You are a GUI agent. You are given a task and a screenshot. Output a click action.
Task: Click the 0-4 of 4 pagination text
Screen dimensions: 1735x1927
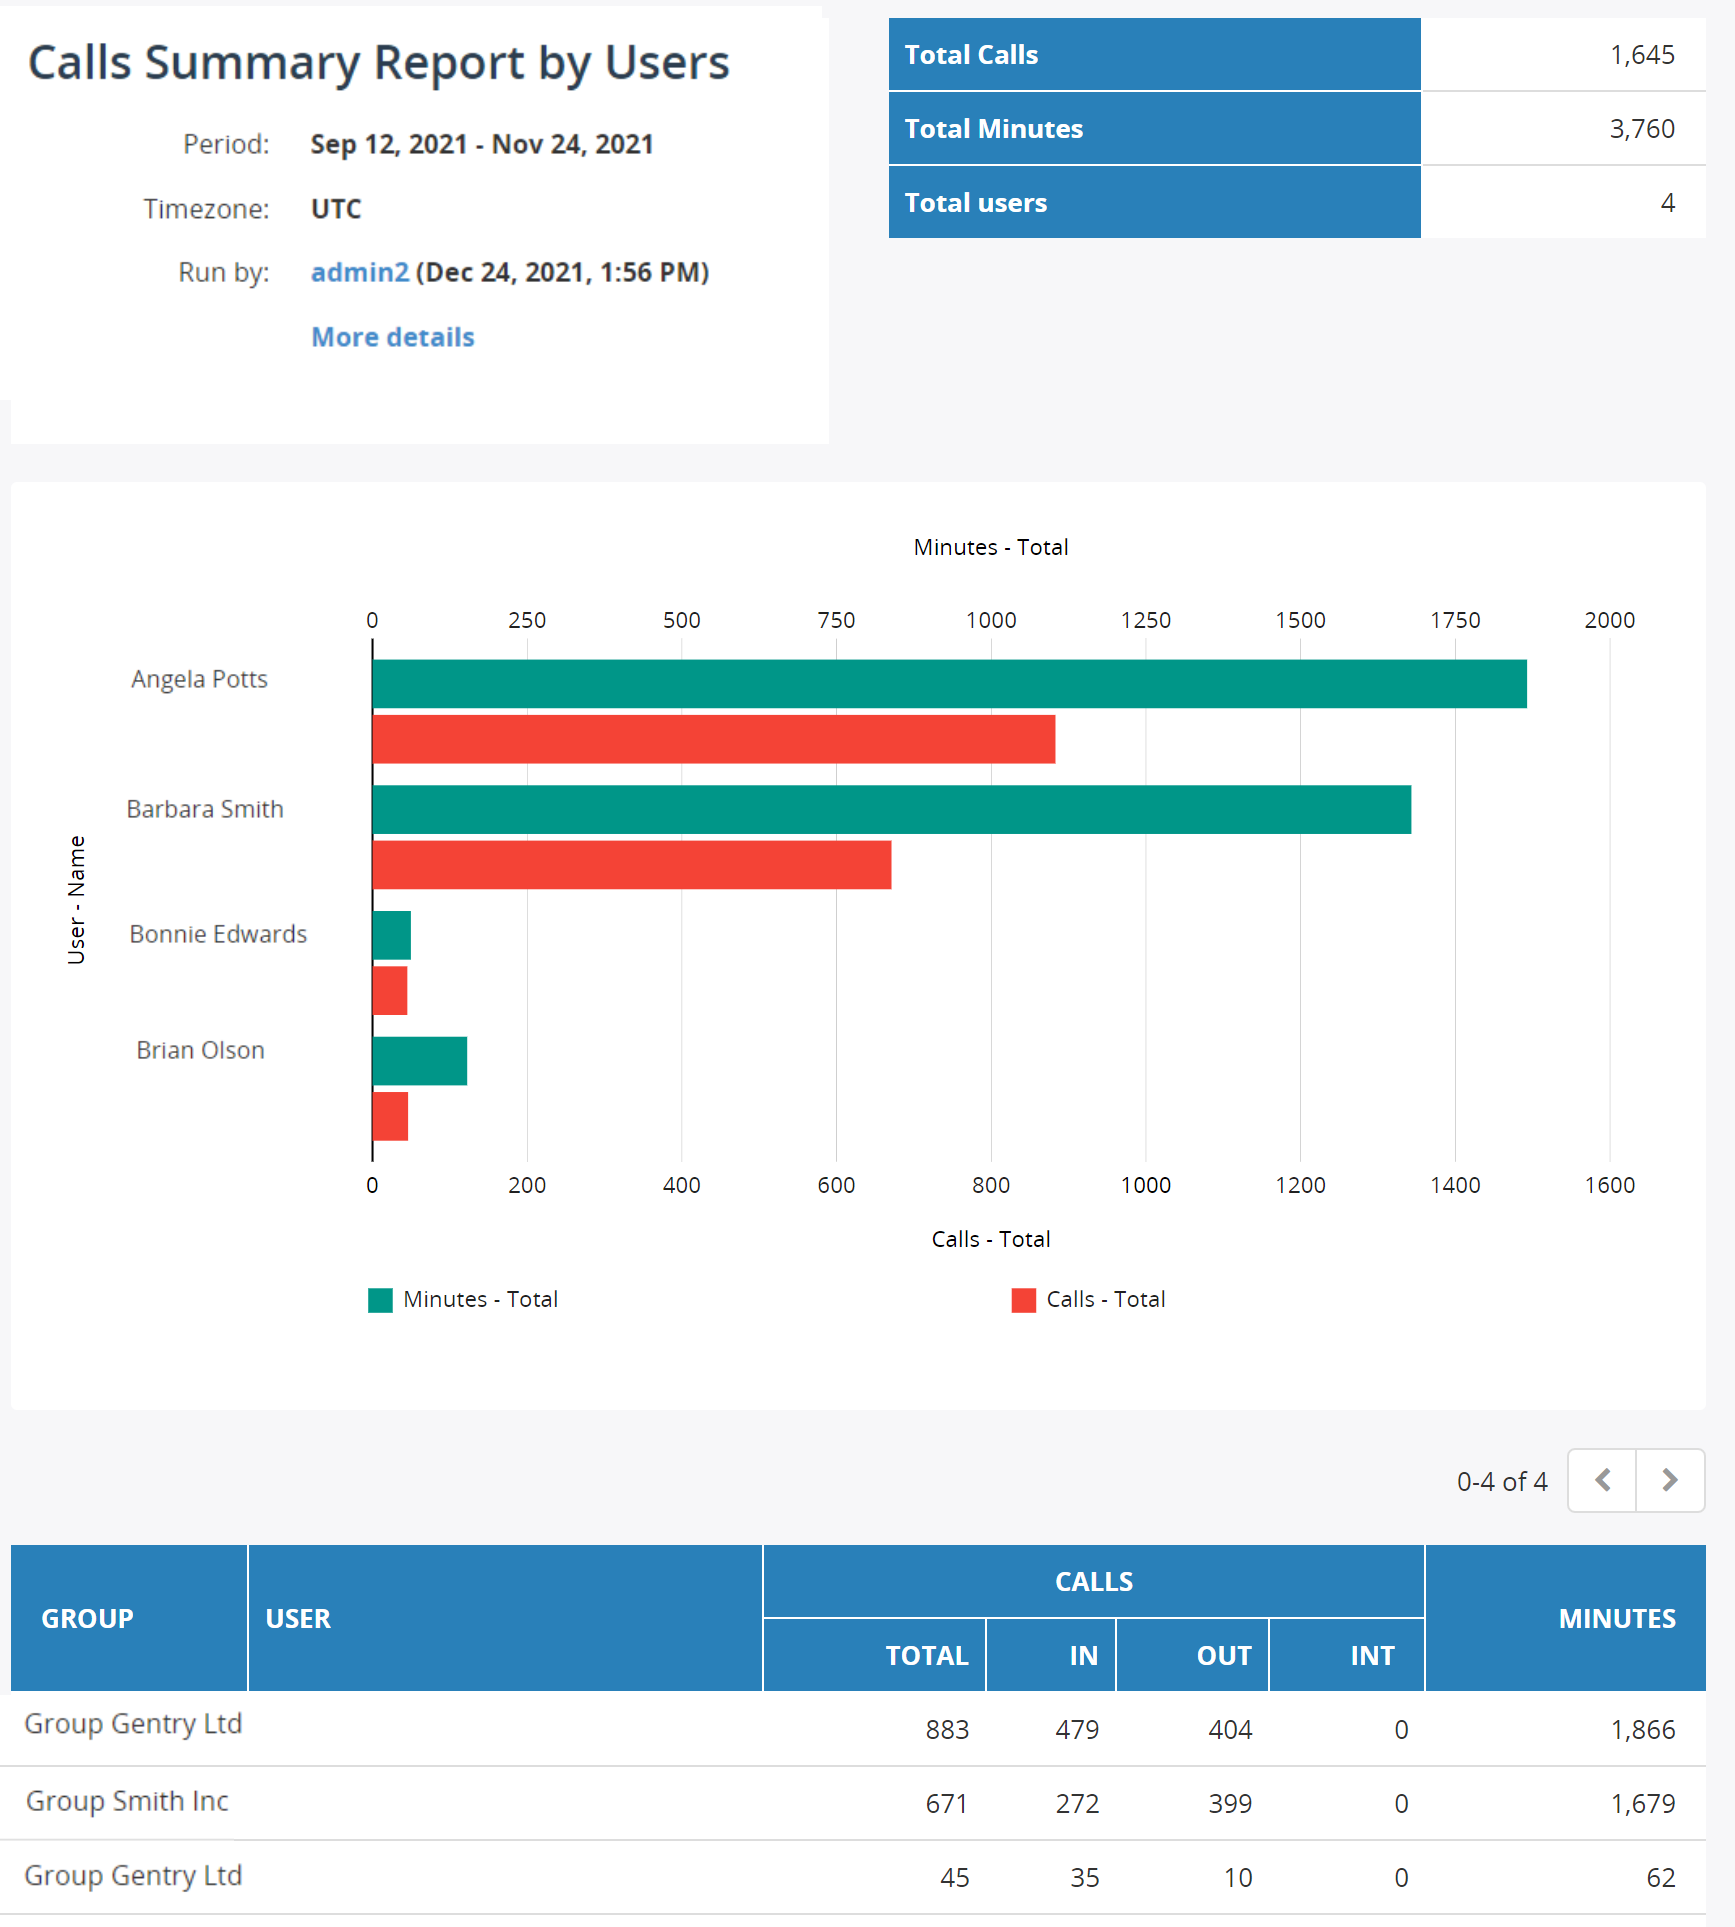coord(1502,1481)
